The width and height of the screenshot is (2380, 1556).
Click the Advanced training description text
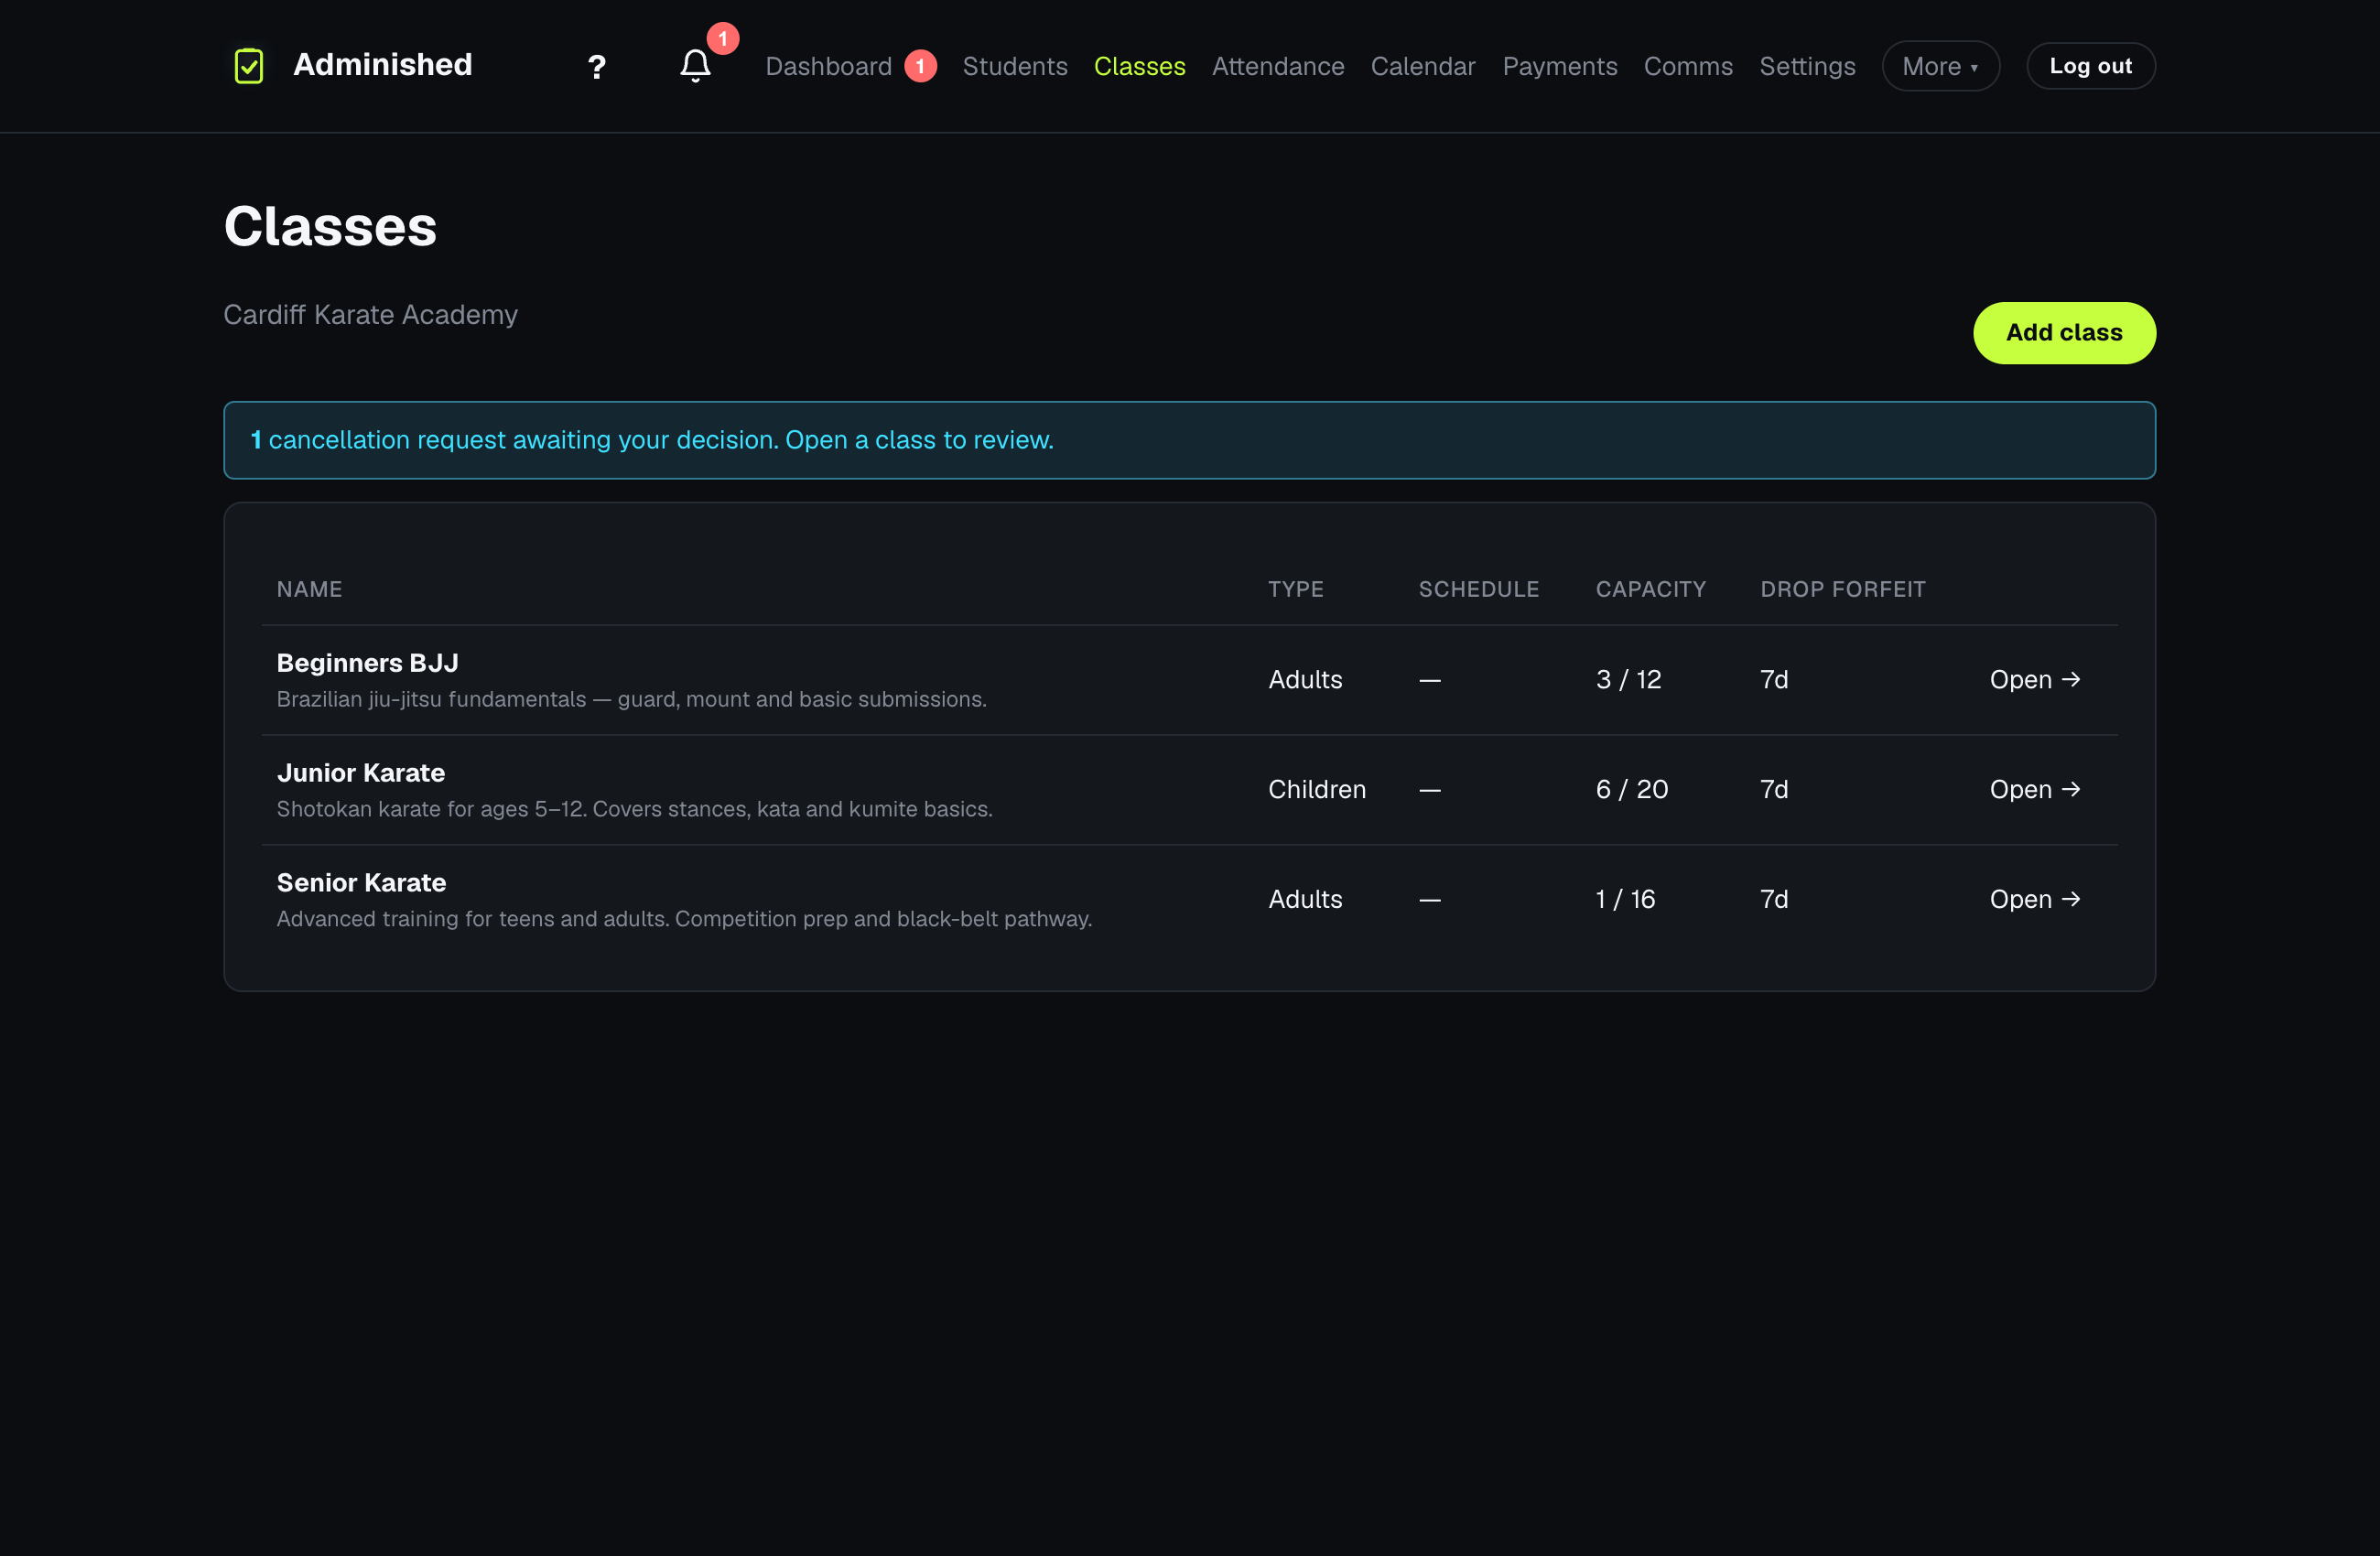pos(684,920)
